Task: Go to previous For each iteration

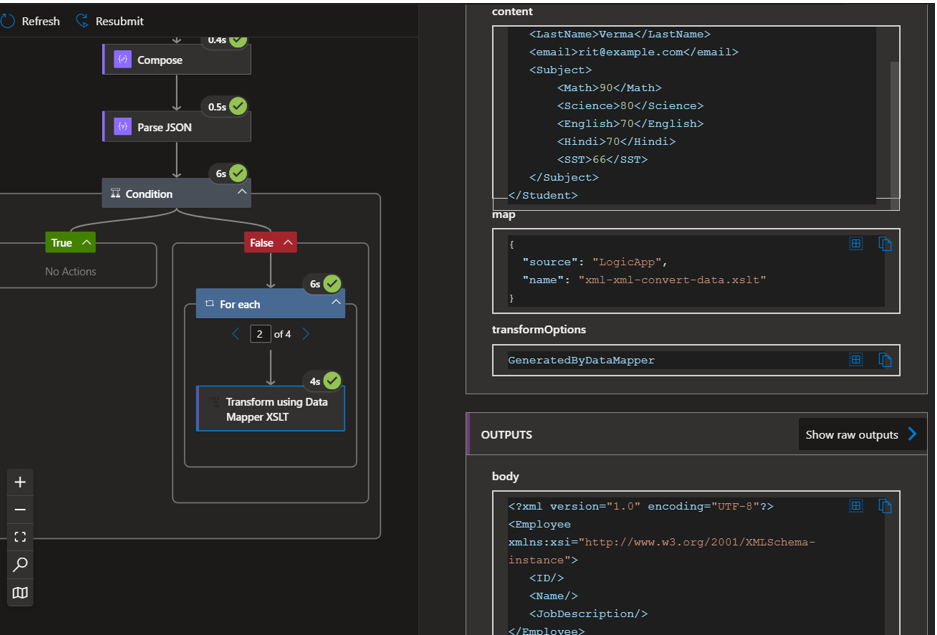Action: pyautogui.click(x=235, y=334)
